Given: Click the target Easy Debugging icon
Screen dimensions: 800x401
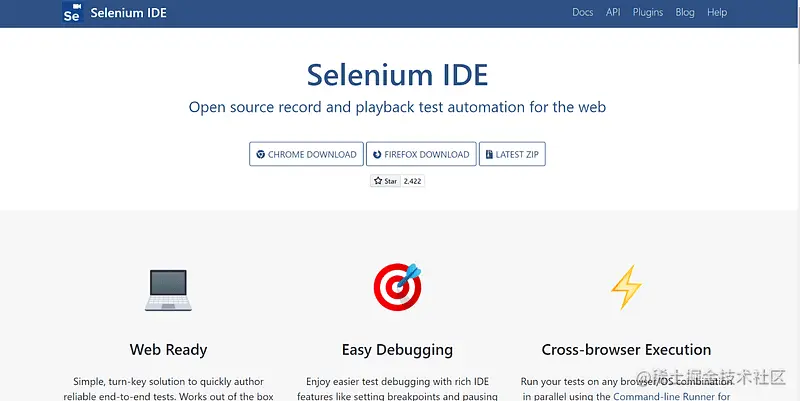Looking at the screenshot, I should click(397, 287).
